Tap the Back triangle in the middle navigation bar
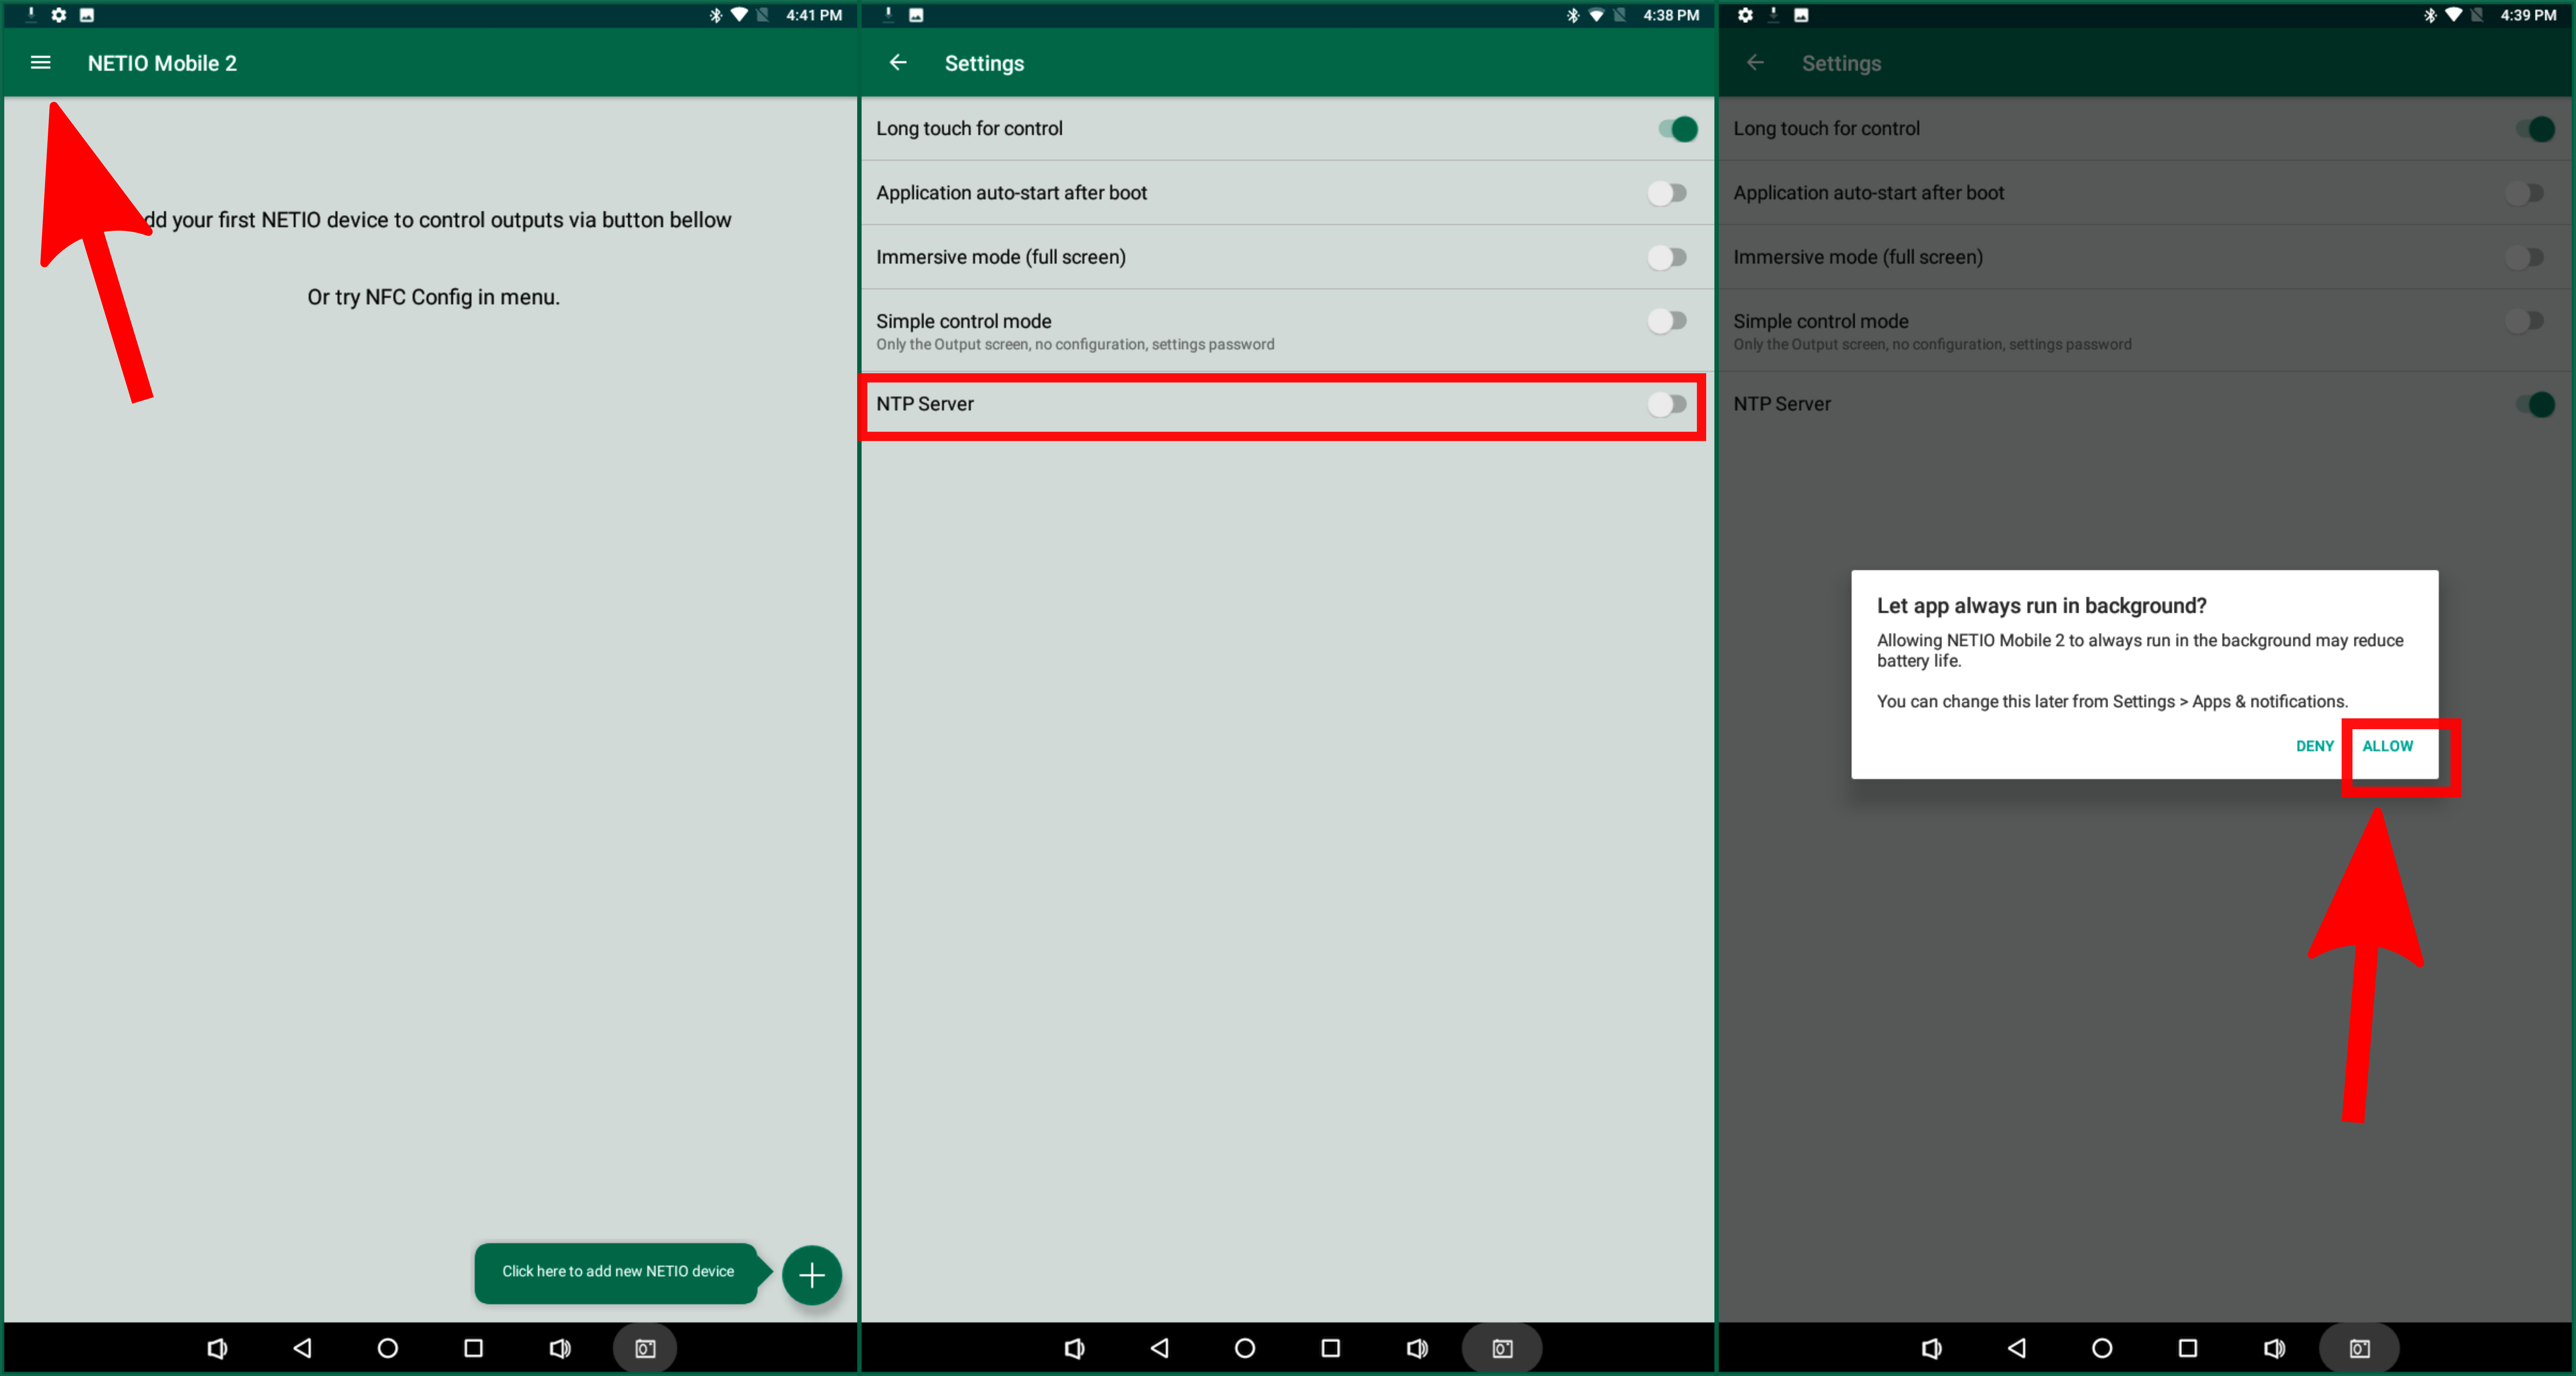 1159,1348
